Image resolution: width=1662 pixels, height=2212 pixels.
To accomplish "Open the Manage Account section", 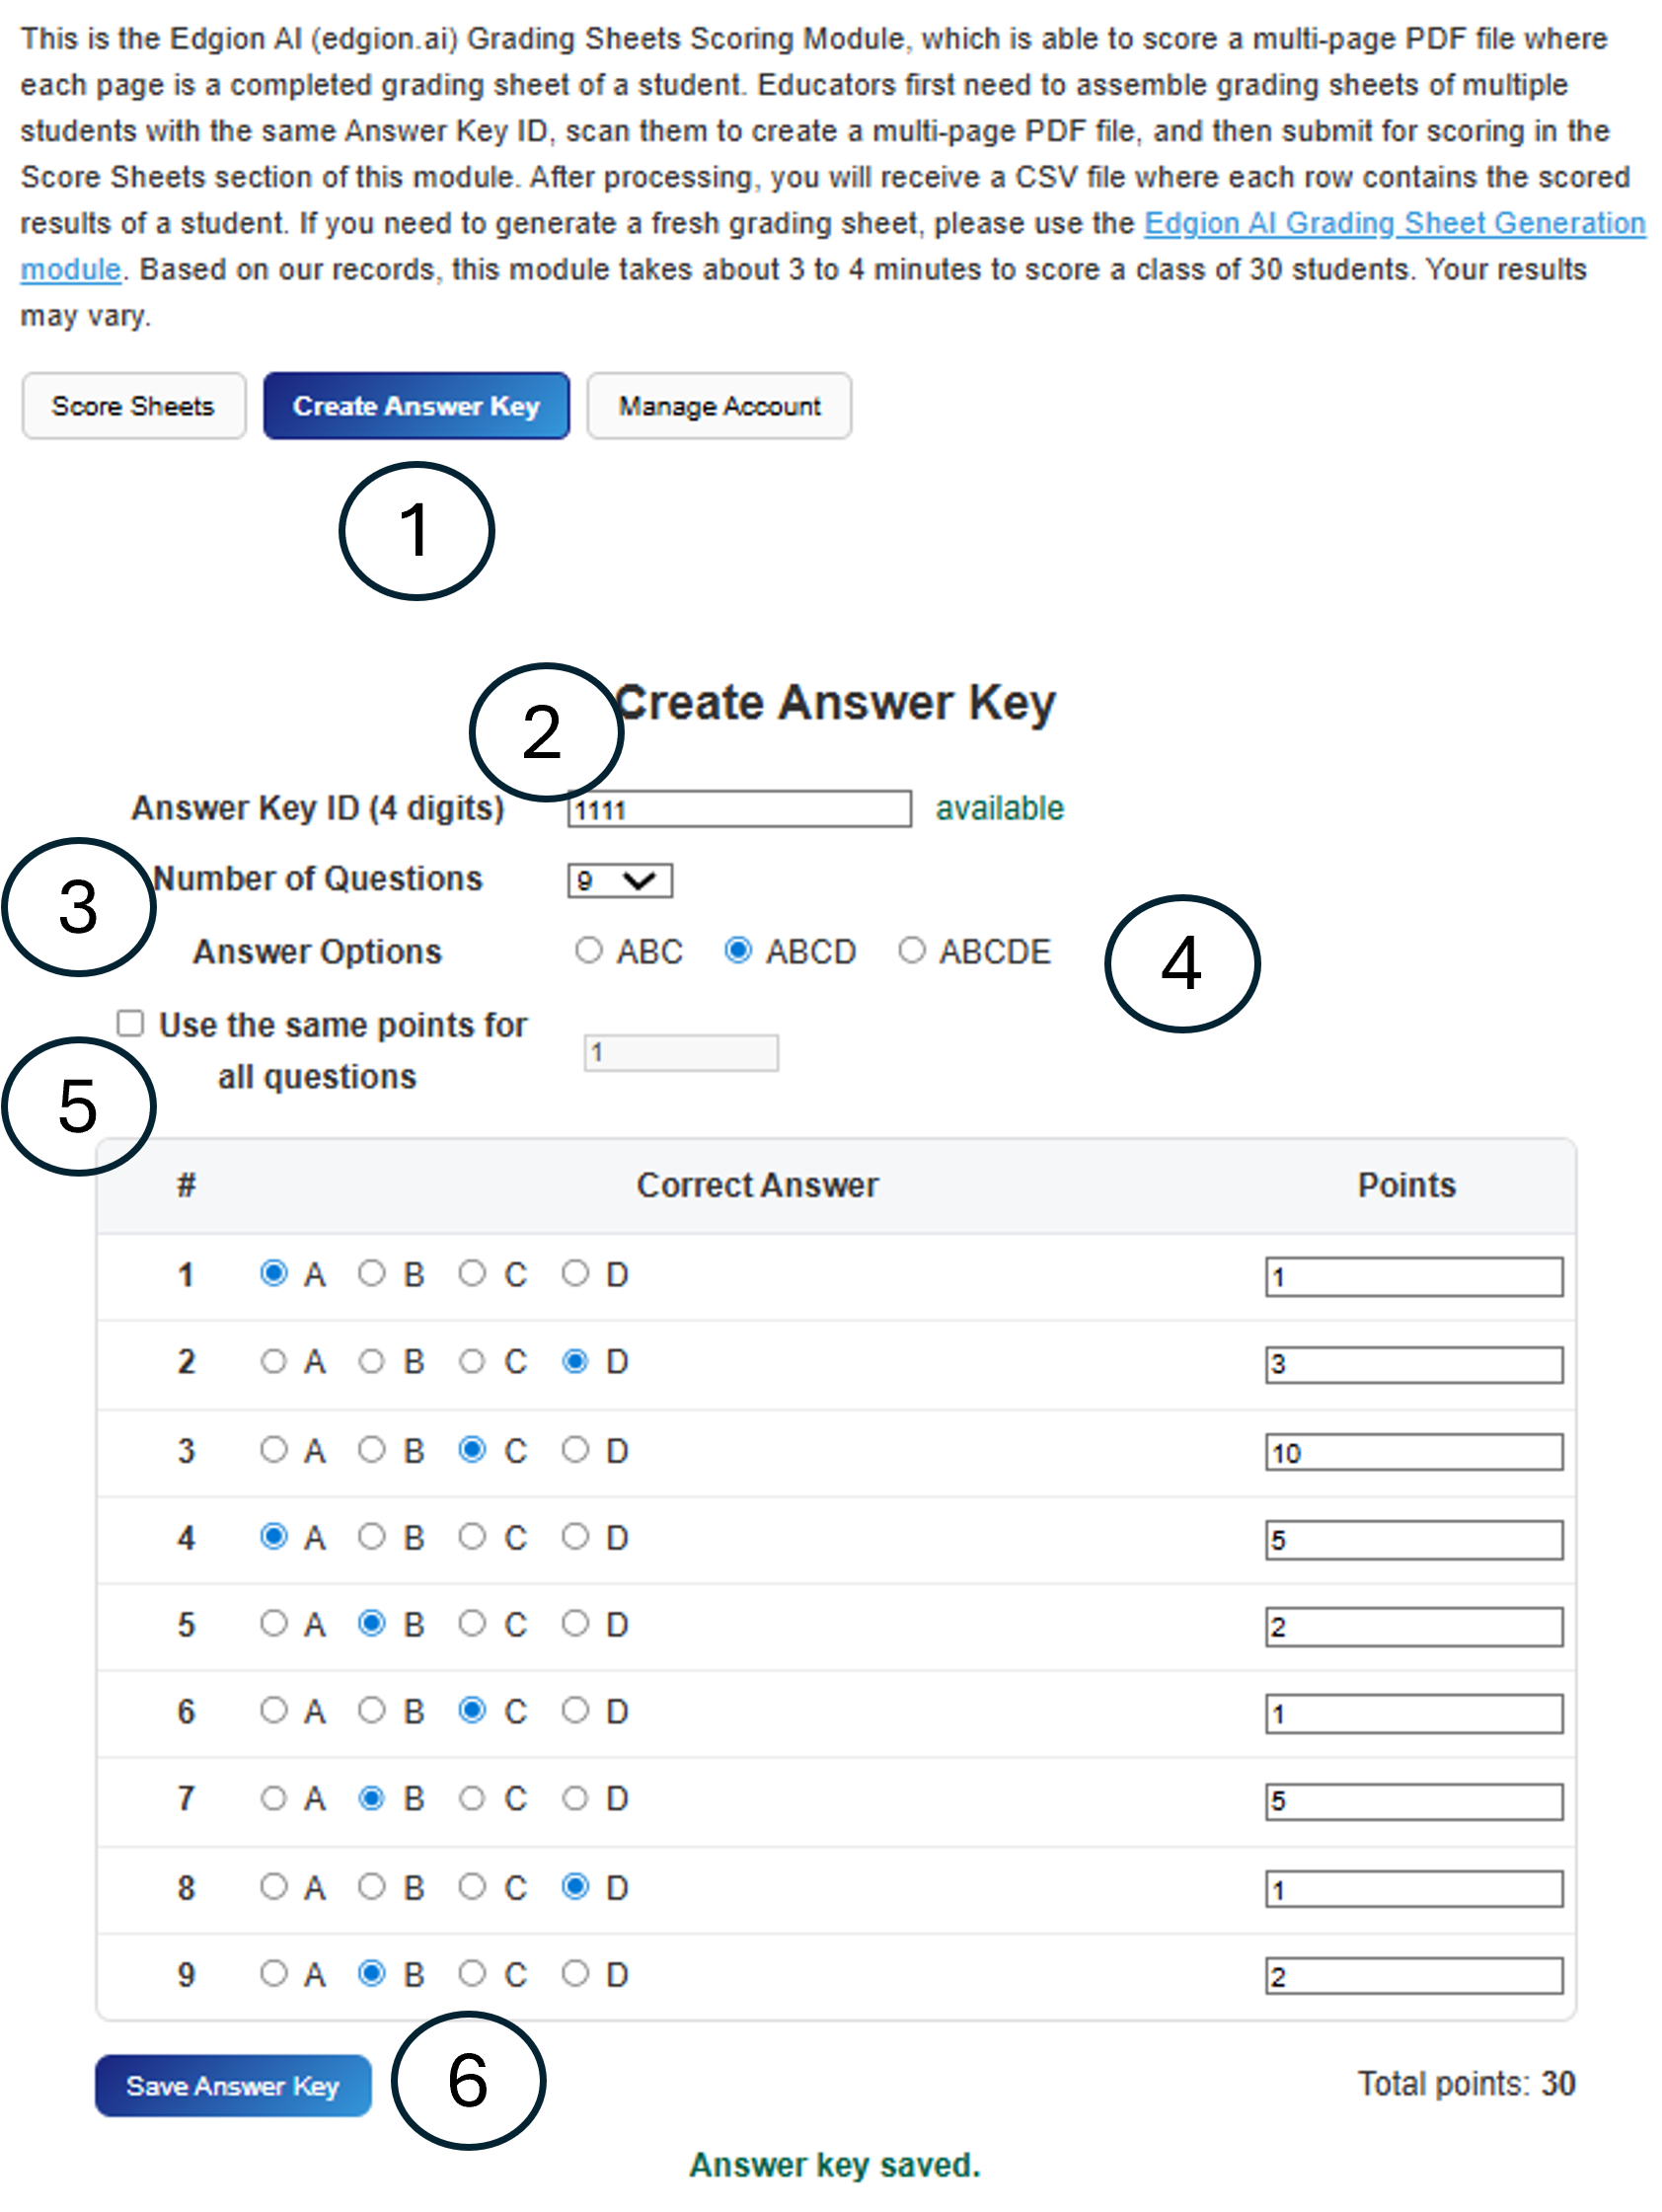I will click(718, 405).
